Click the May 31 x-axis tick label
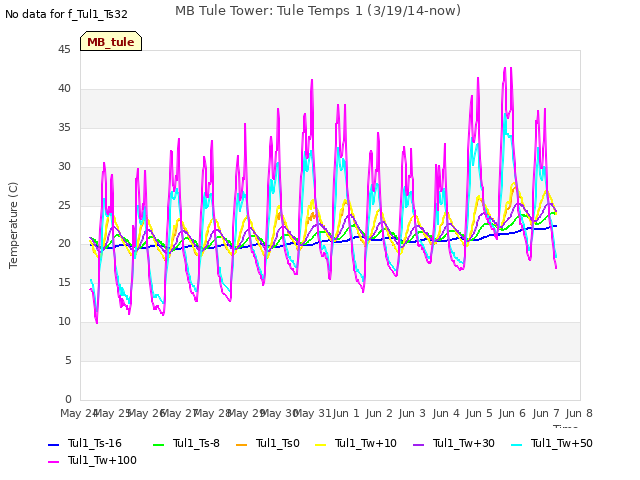The image size is (640, 480). pyautogui.click(x=312, y=413)
